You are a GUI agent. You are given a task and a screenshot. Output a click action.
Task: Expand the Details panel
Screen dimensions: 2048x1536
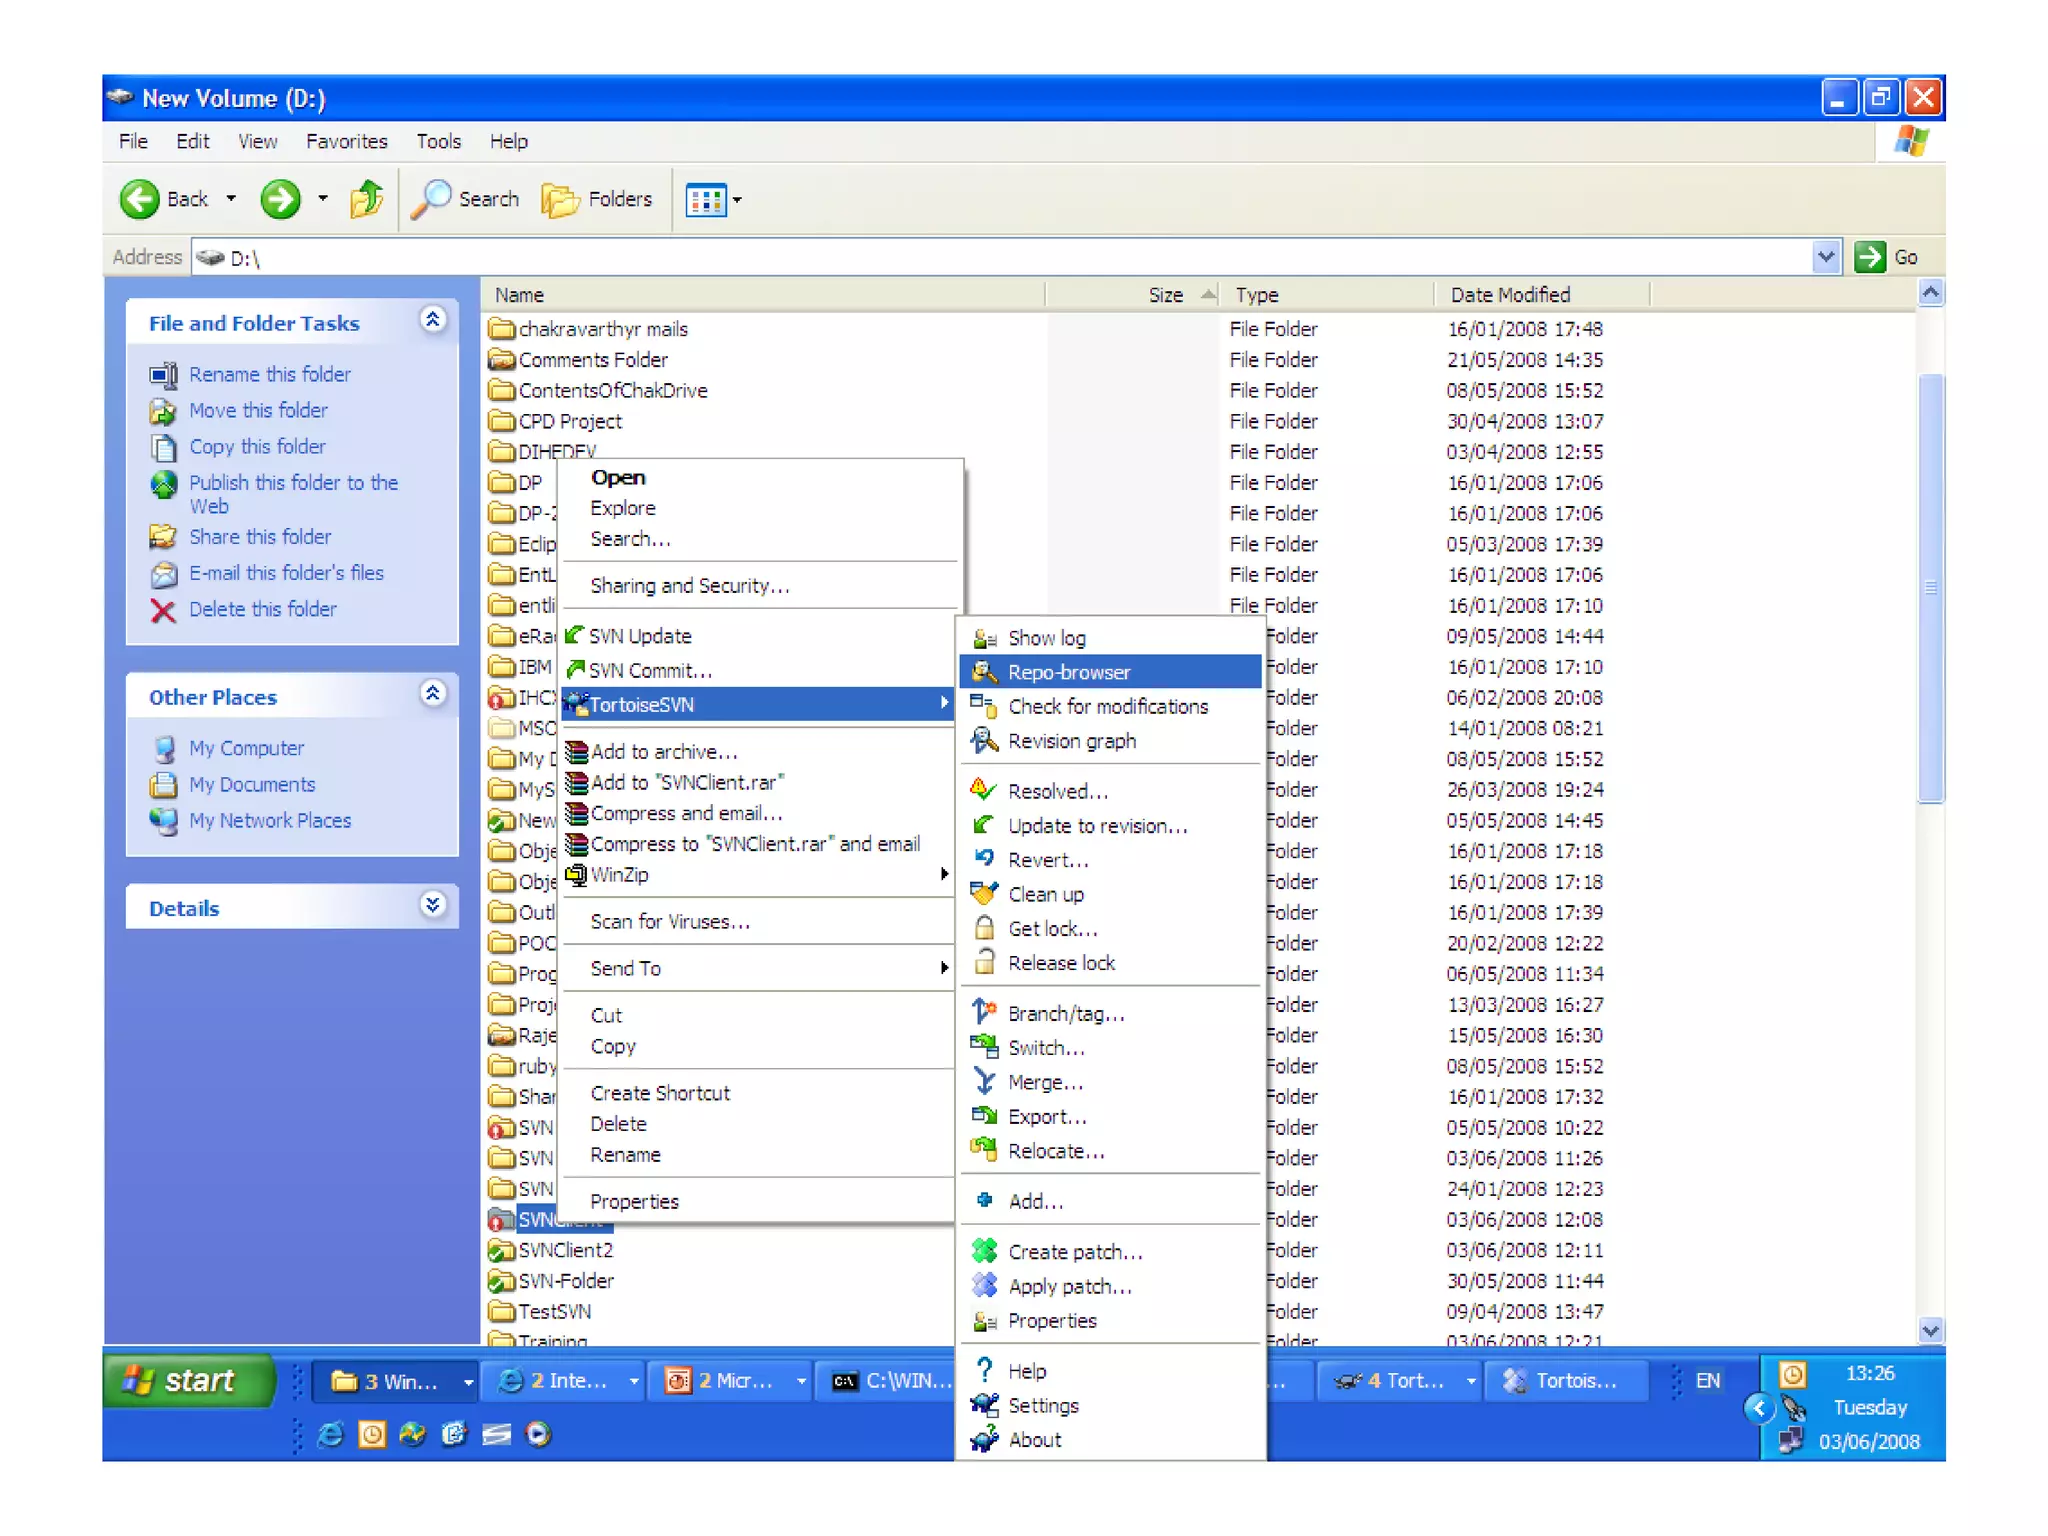432,906
